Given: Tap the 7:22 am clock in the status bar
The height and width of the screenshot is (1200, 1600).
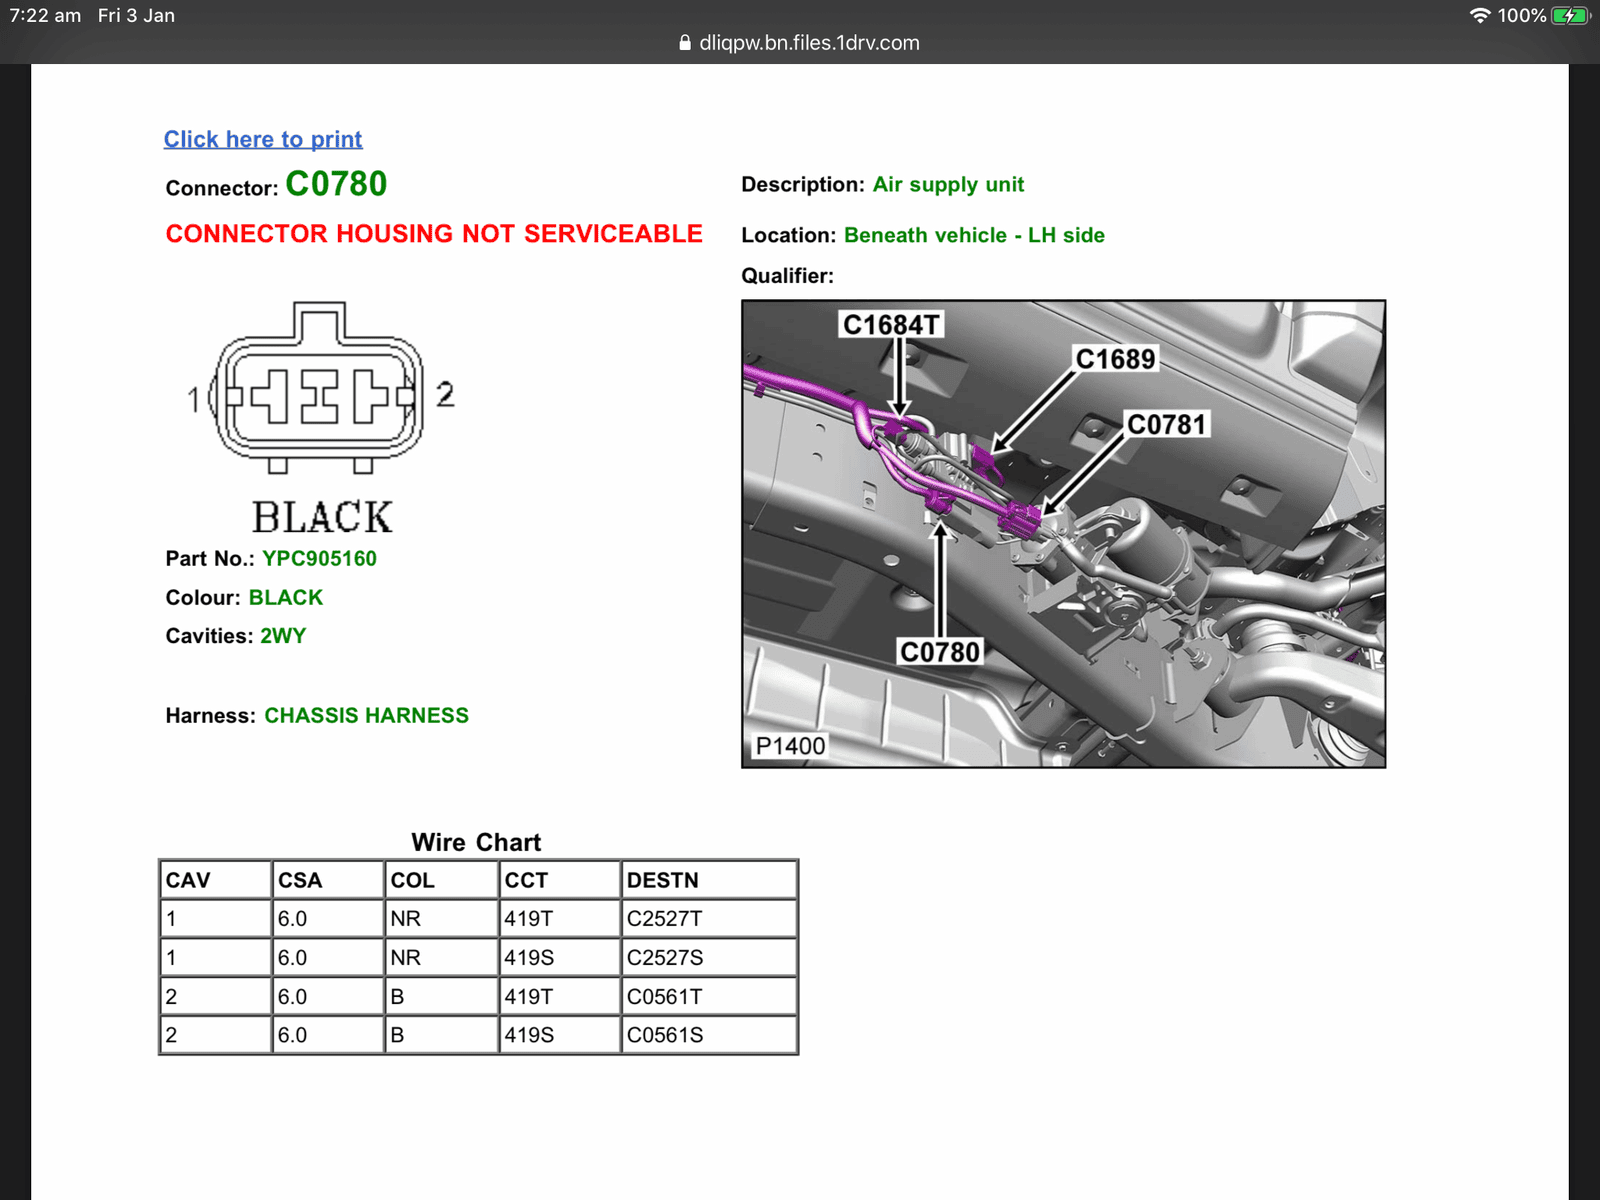Looking at the screenshot, I should (x=45, y=15).
